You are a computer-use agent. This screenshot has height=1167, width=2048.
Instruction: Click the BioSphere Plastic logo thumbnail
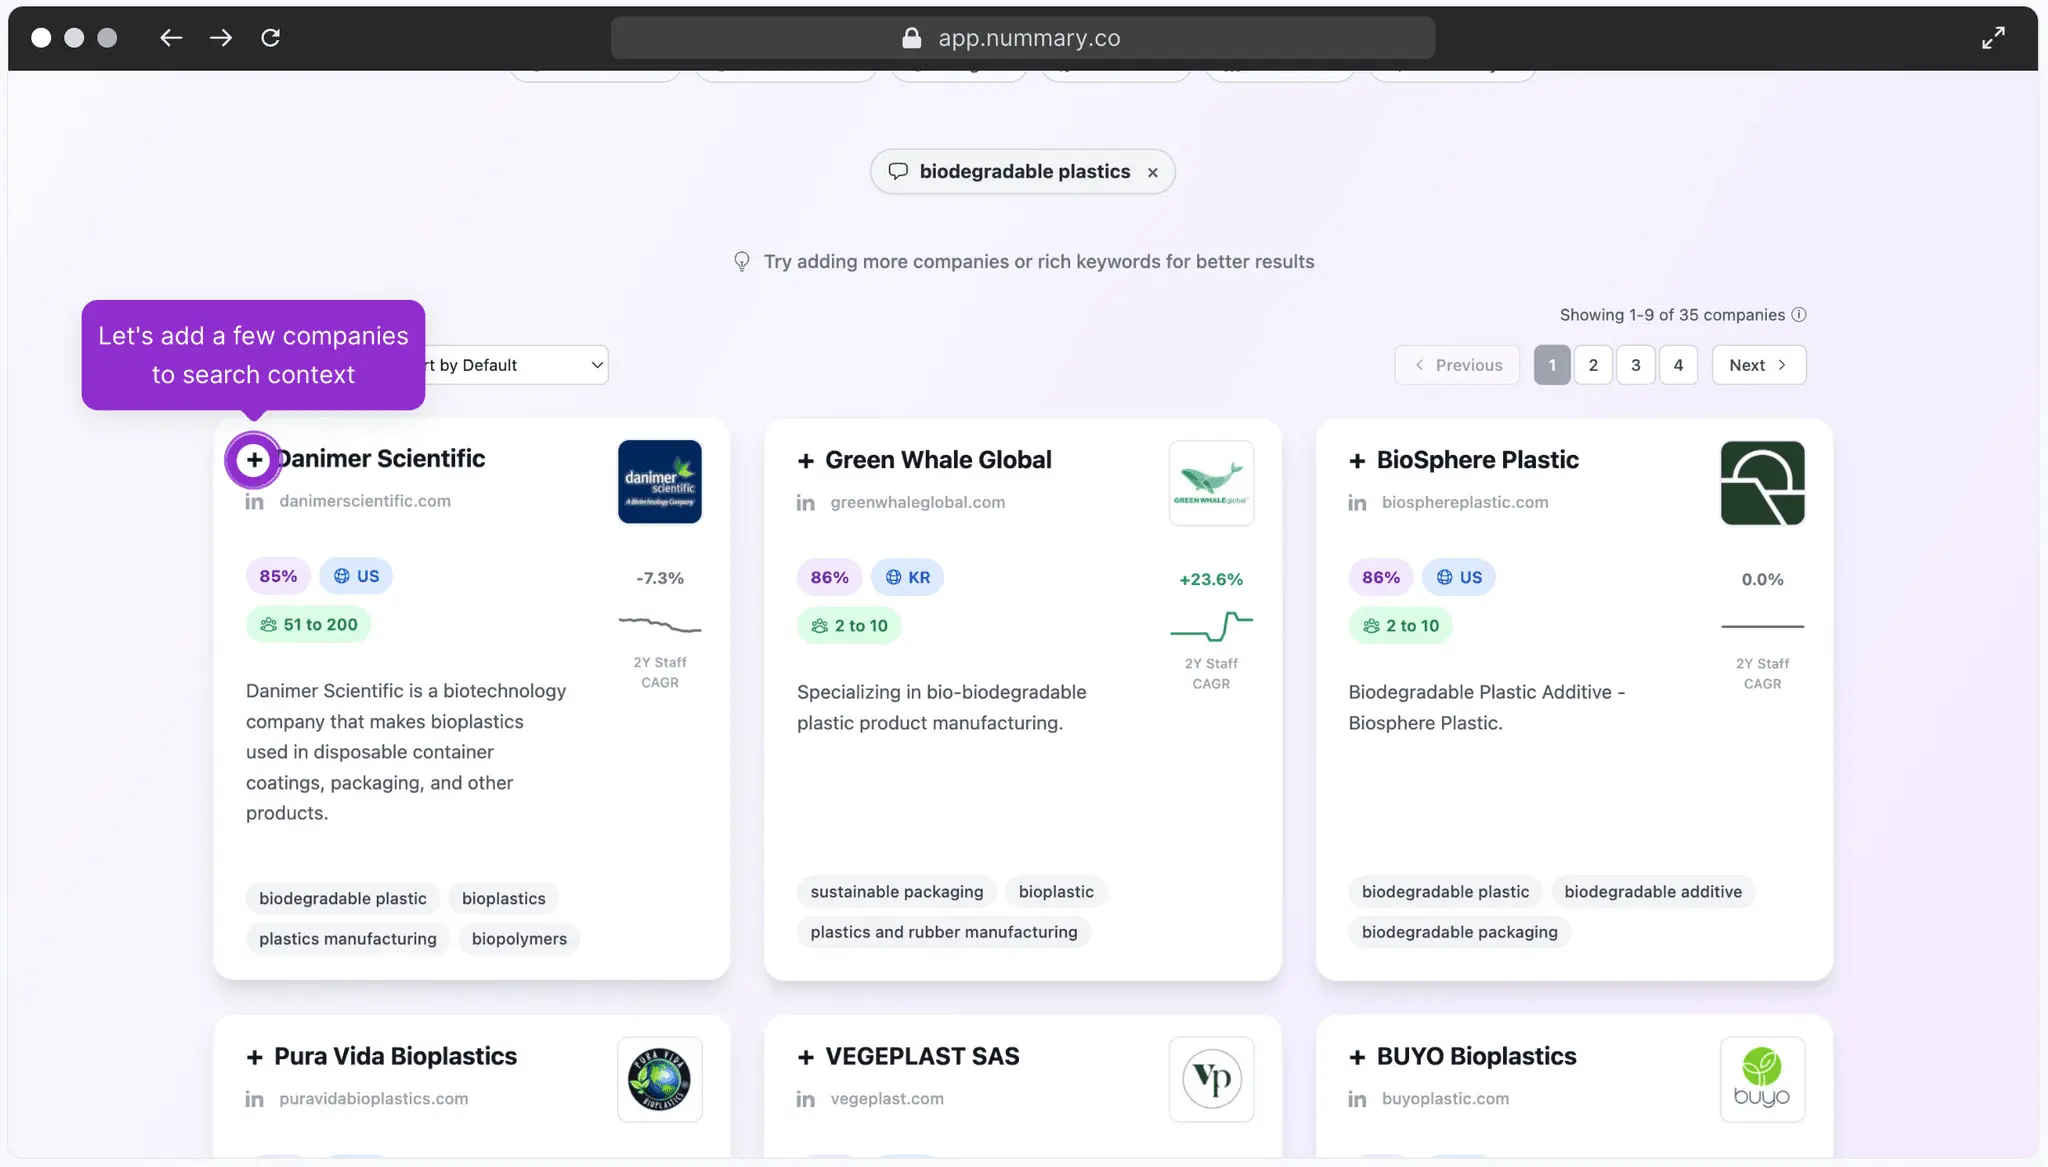pyautogui.click(x=1762, y=483)
